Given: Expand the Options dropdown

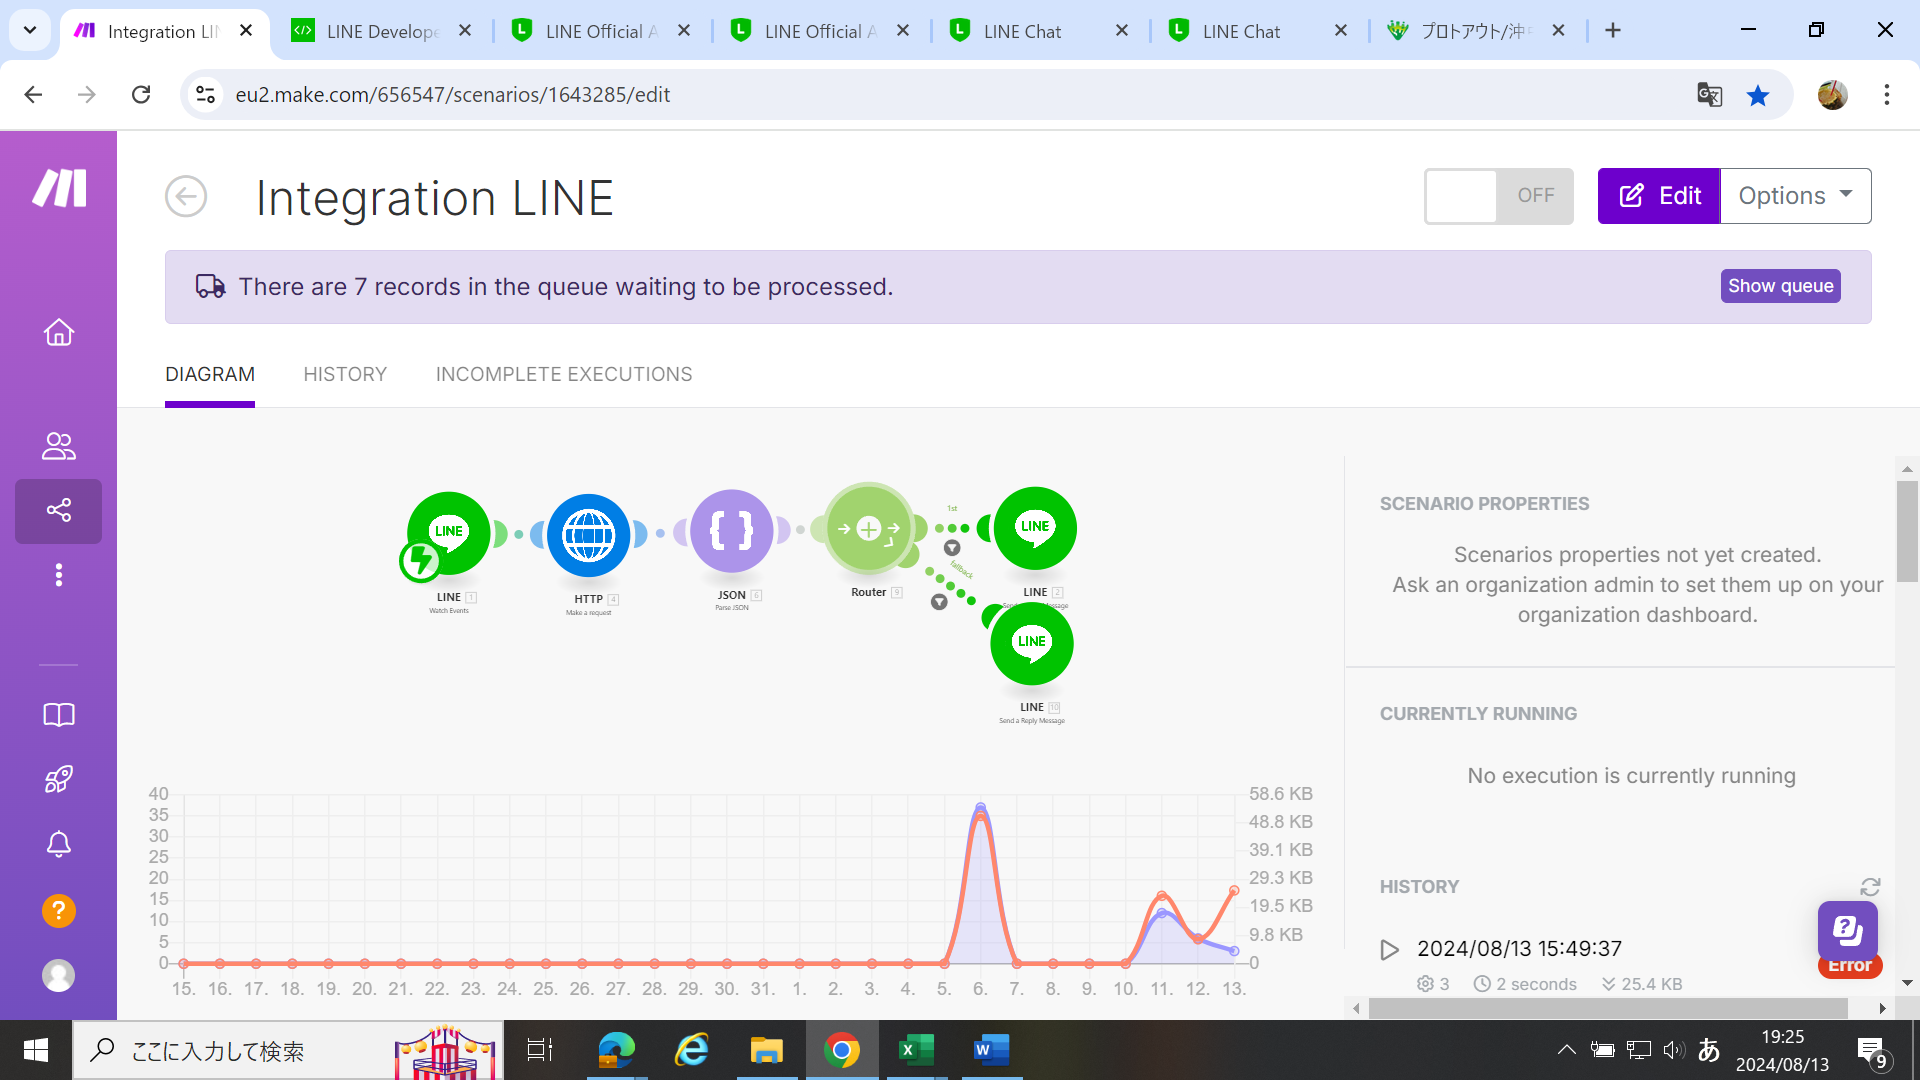Looking at the screenshot, I should pos(1795,196).
